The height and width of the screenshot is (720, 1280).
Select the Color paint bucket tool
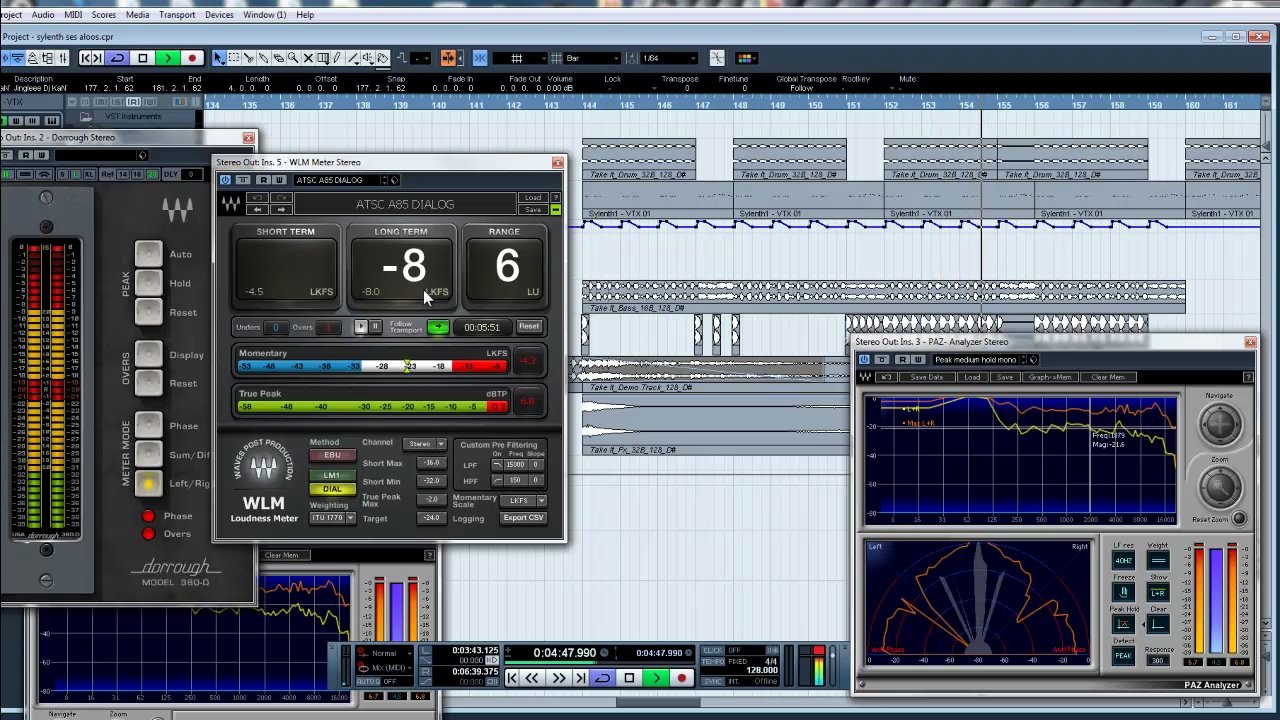(x=382, y=58)
